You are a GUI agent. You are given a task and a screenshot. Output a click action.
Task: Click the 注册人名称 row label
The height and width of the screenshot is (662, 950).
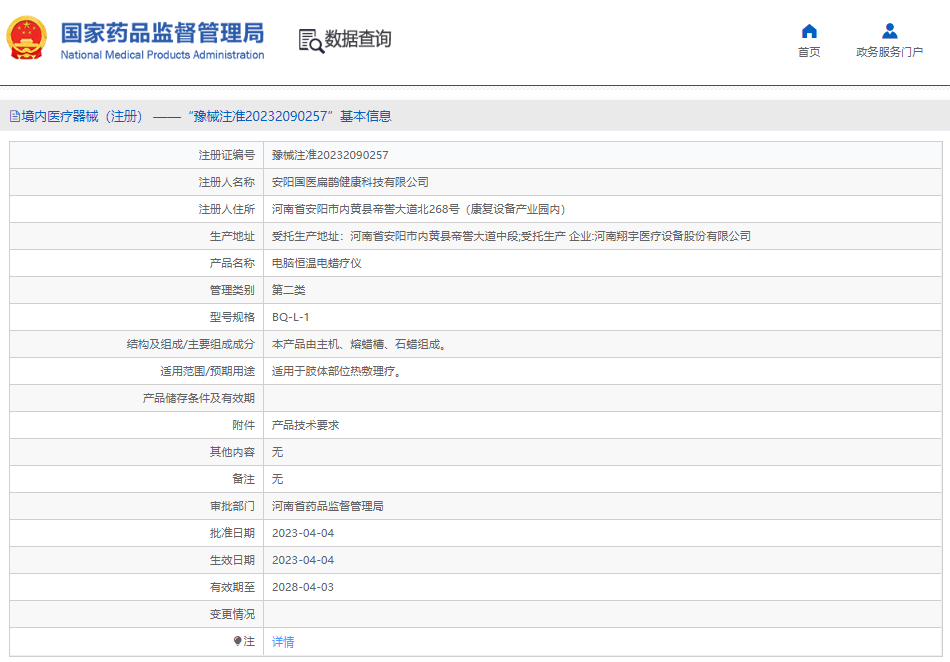point(227,182)
